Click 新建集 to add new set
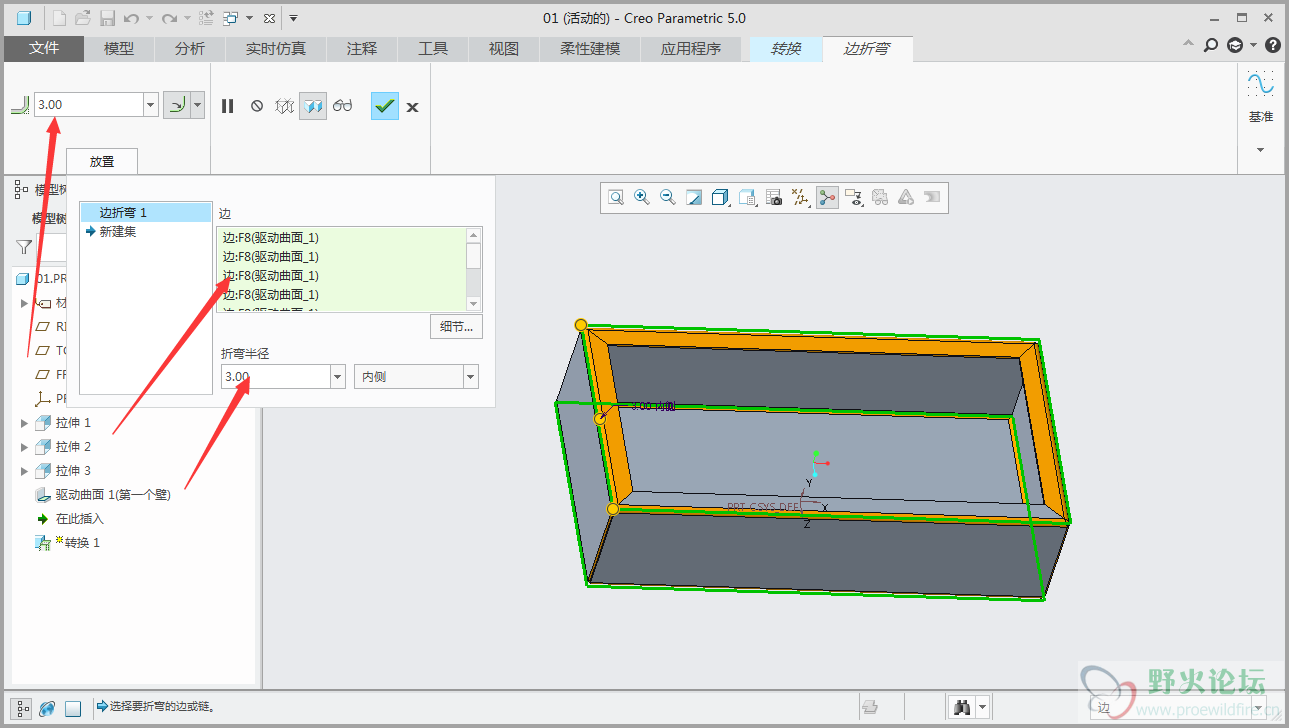The image size is (1289, 728). 118,231
